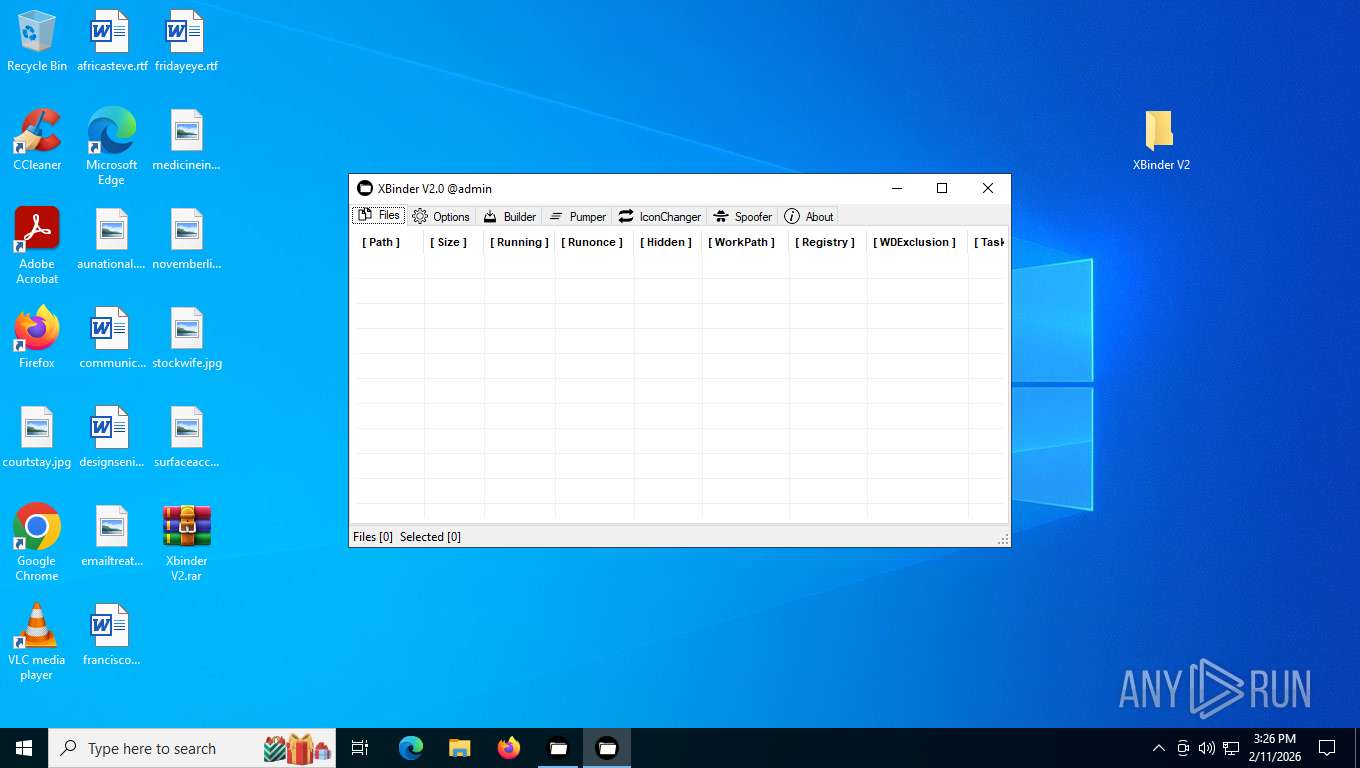Switch to the Spoofer tab
Image resolution: width=1360 pixels, height=768 pixels.
pyautogui.click(x=743, y=216)
